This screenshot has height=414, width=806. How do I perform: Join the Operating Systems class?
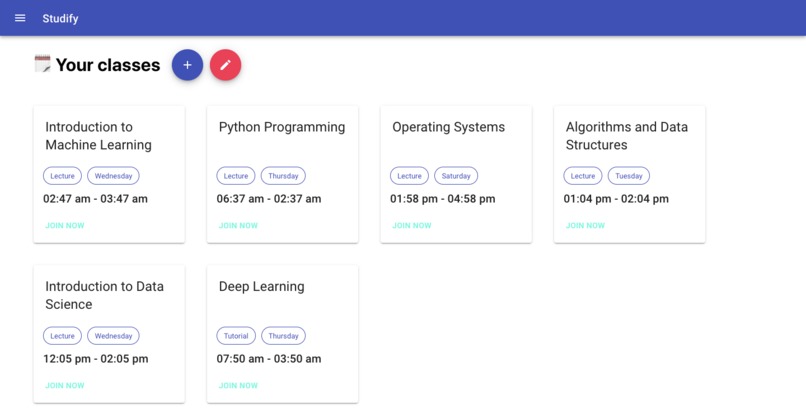(x=412, y=225)
